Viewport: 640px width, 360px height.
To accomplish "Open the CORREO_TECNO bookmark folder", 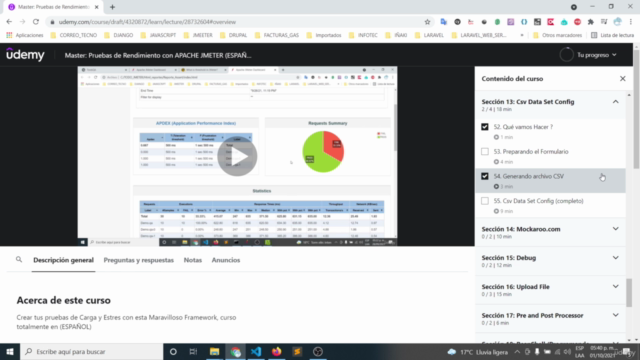I will (74, 35).
